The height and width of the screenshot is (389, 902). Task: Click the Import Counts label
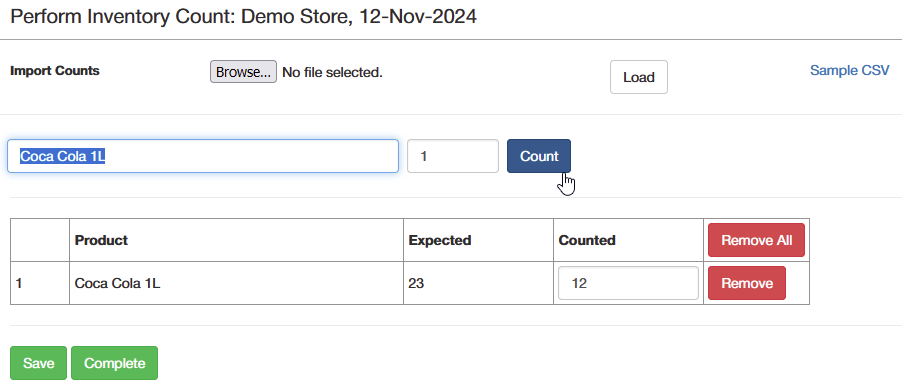point(55,71)
